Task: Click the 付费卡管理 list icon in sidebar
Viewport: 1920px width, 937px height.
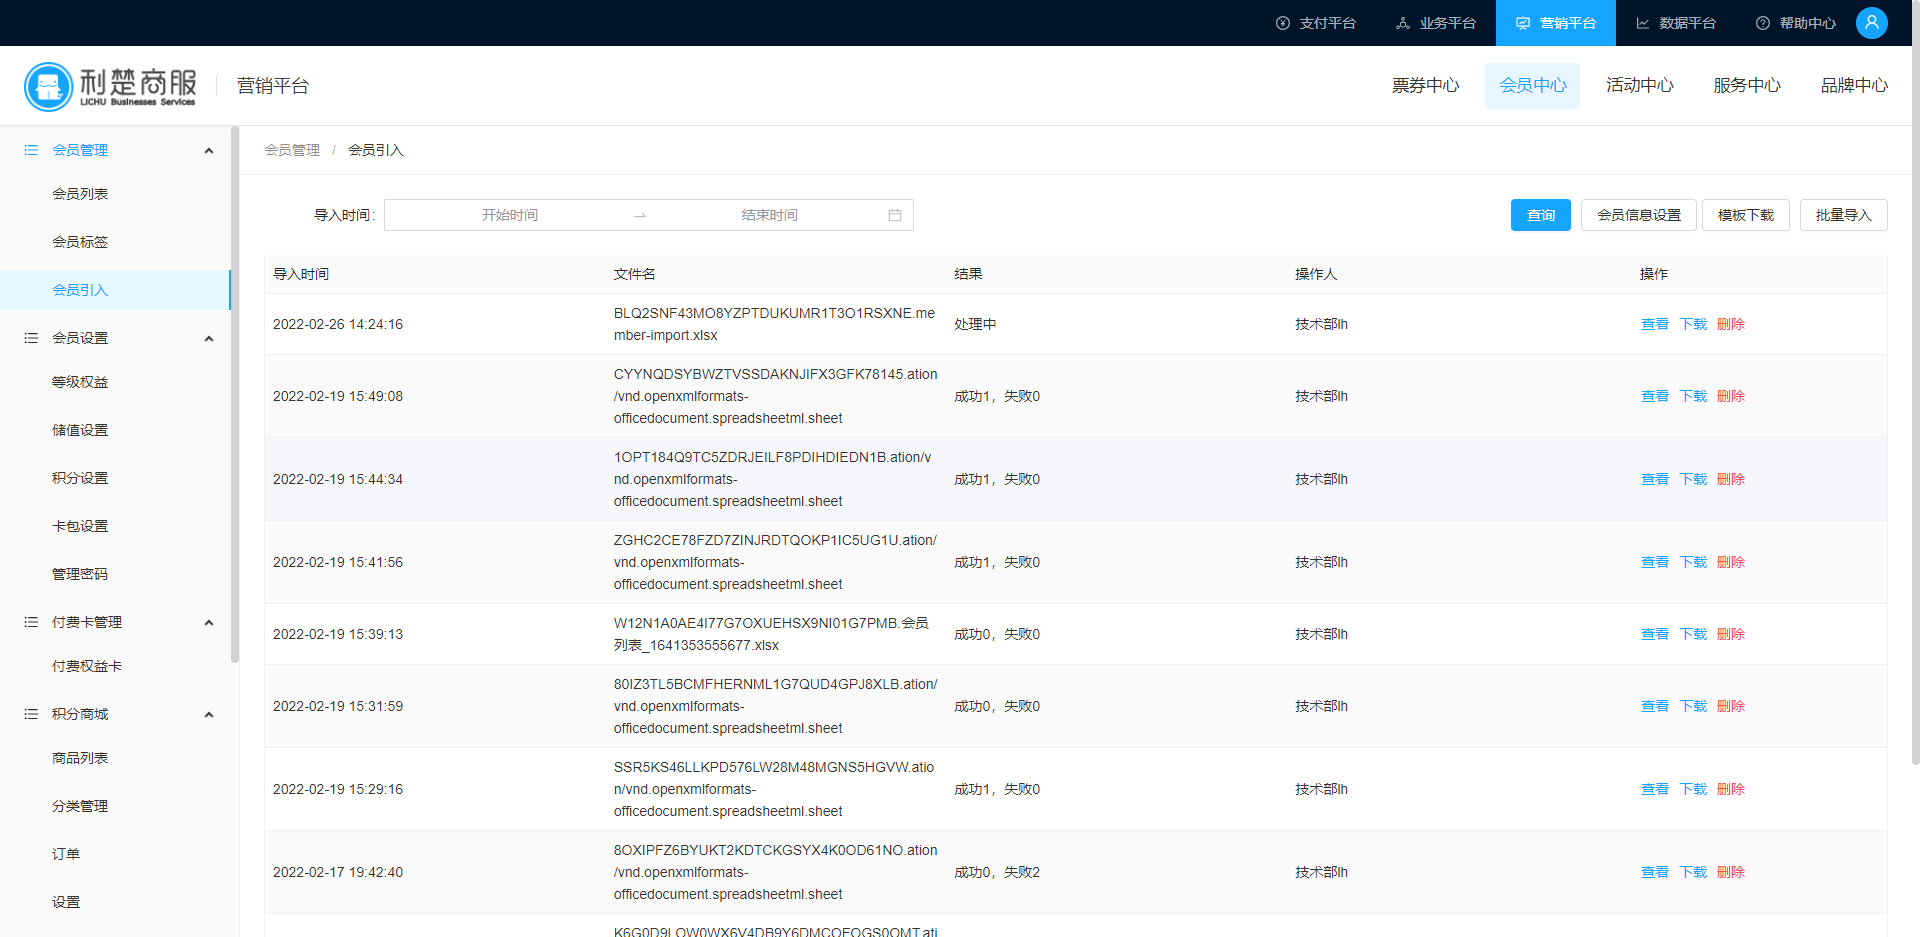Action: (x=31, y=622)
